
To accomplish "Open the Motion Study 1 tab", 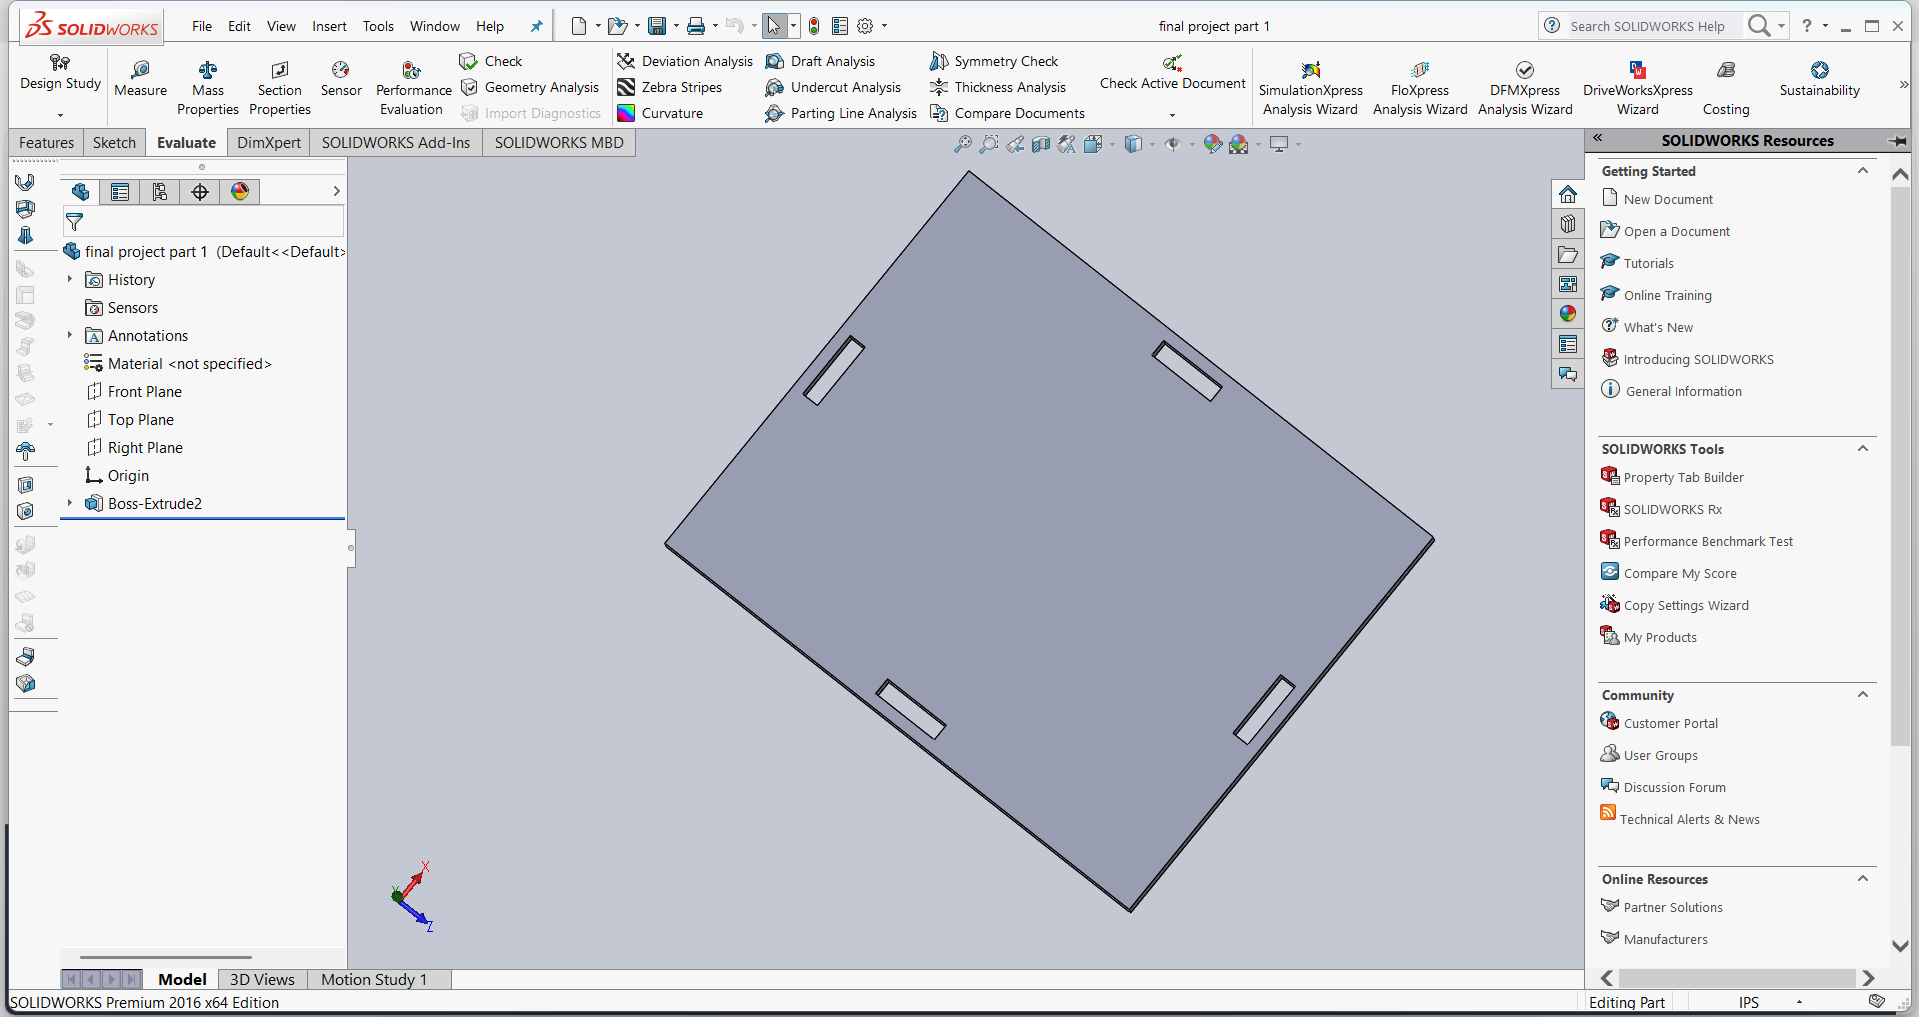I will [374, 980].
